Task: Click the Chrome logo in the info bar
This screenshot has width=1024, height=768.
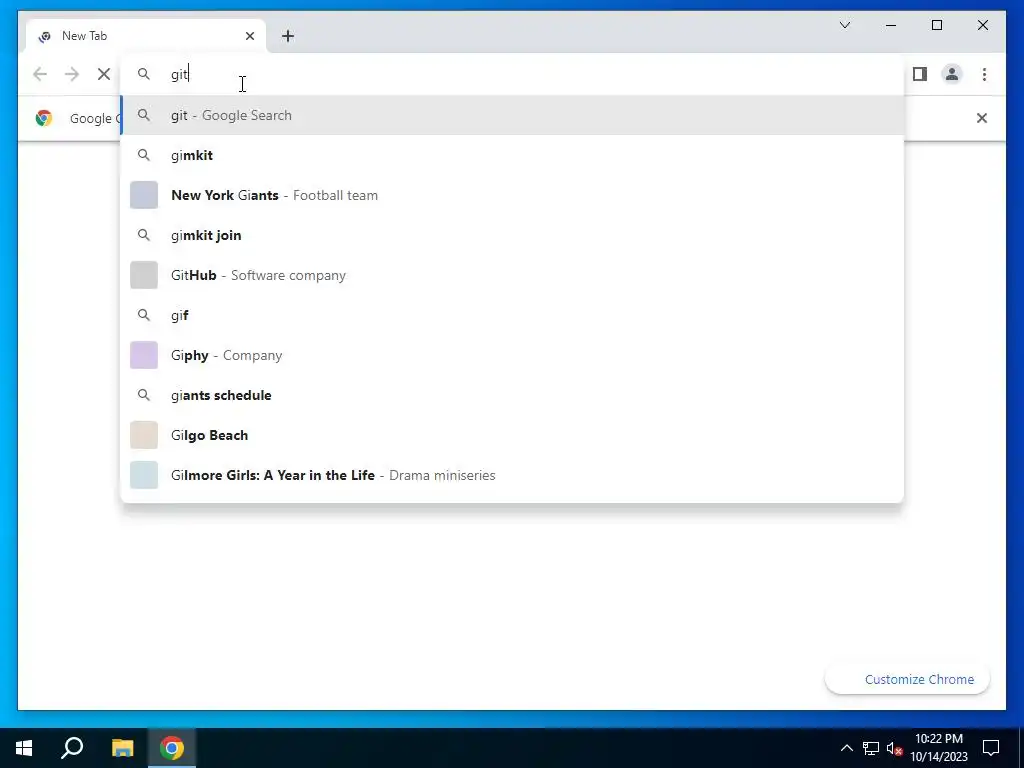Action: (x=44, y=118)
